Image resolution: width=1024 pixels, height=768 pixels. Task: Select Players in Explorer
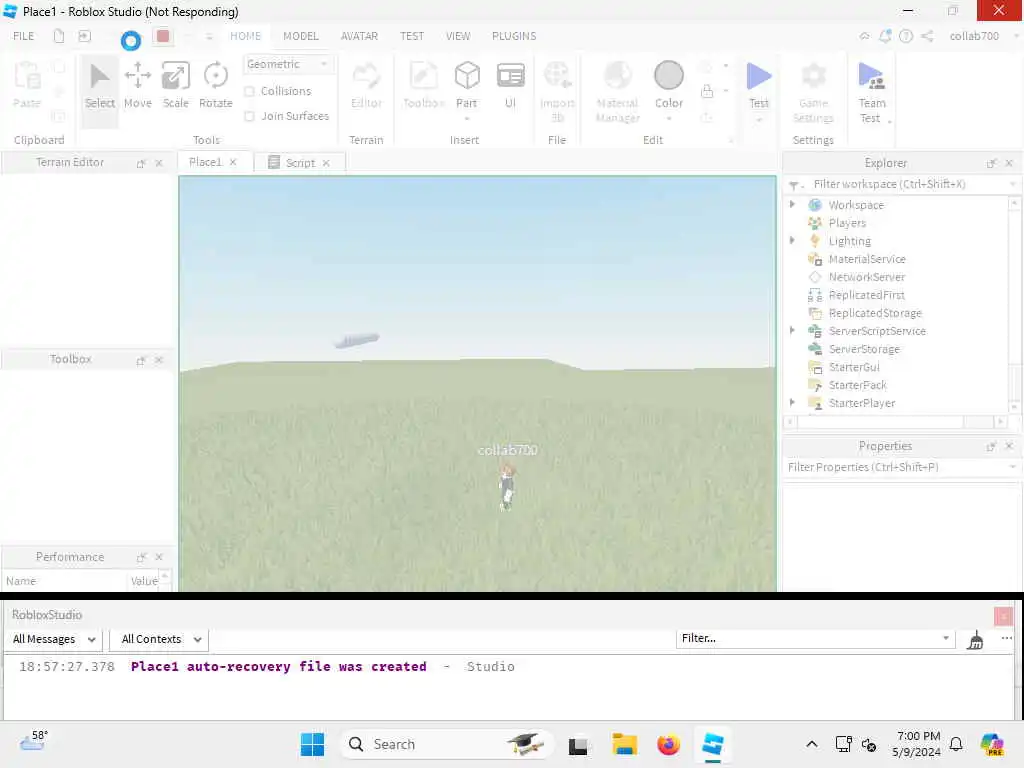tap(846, 223)
